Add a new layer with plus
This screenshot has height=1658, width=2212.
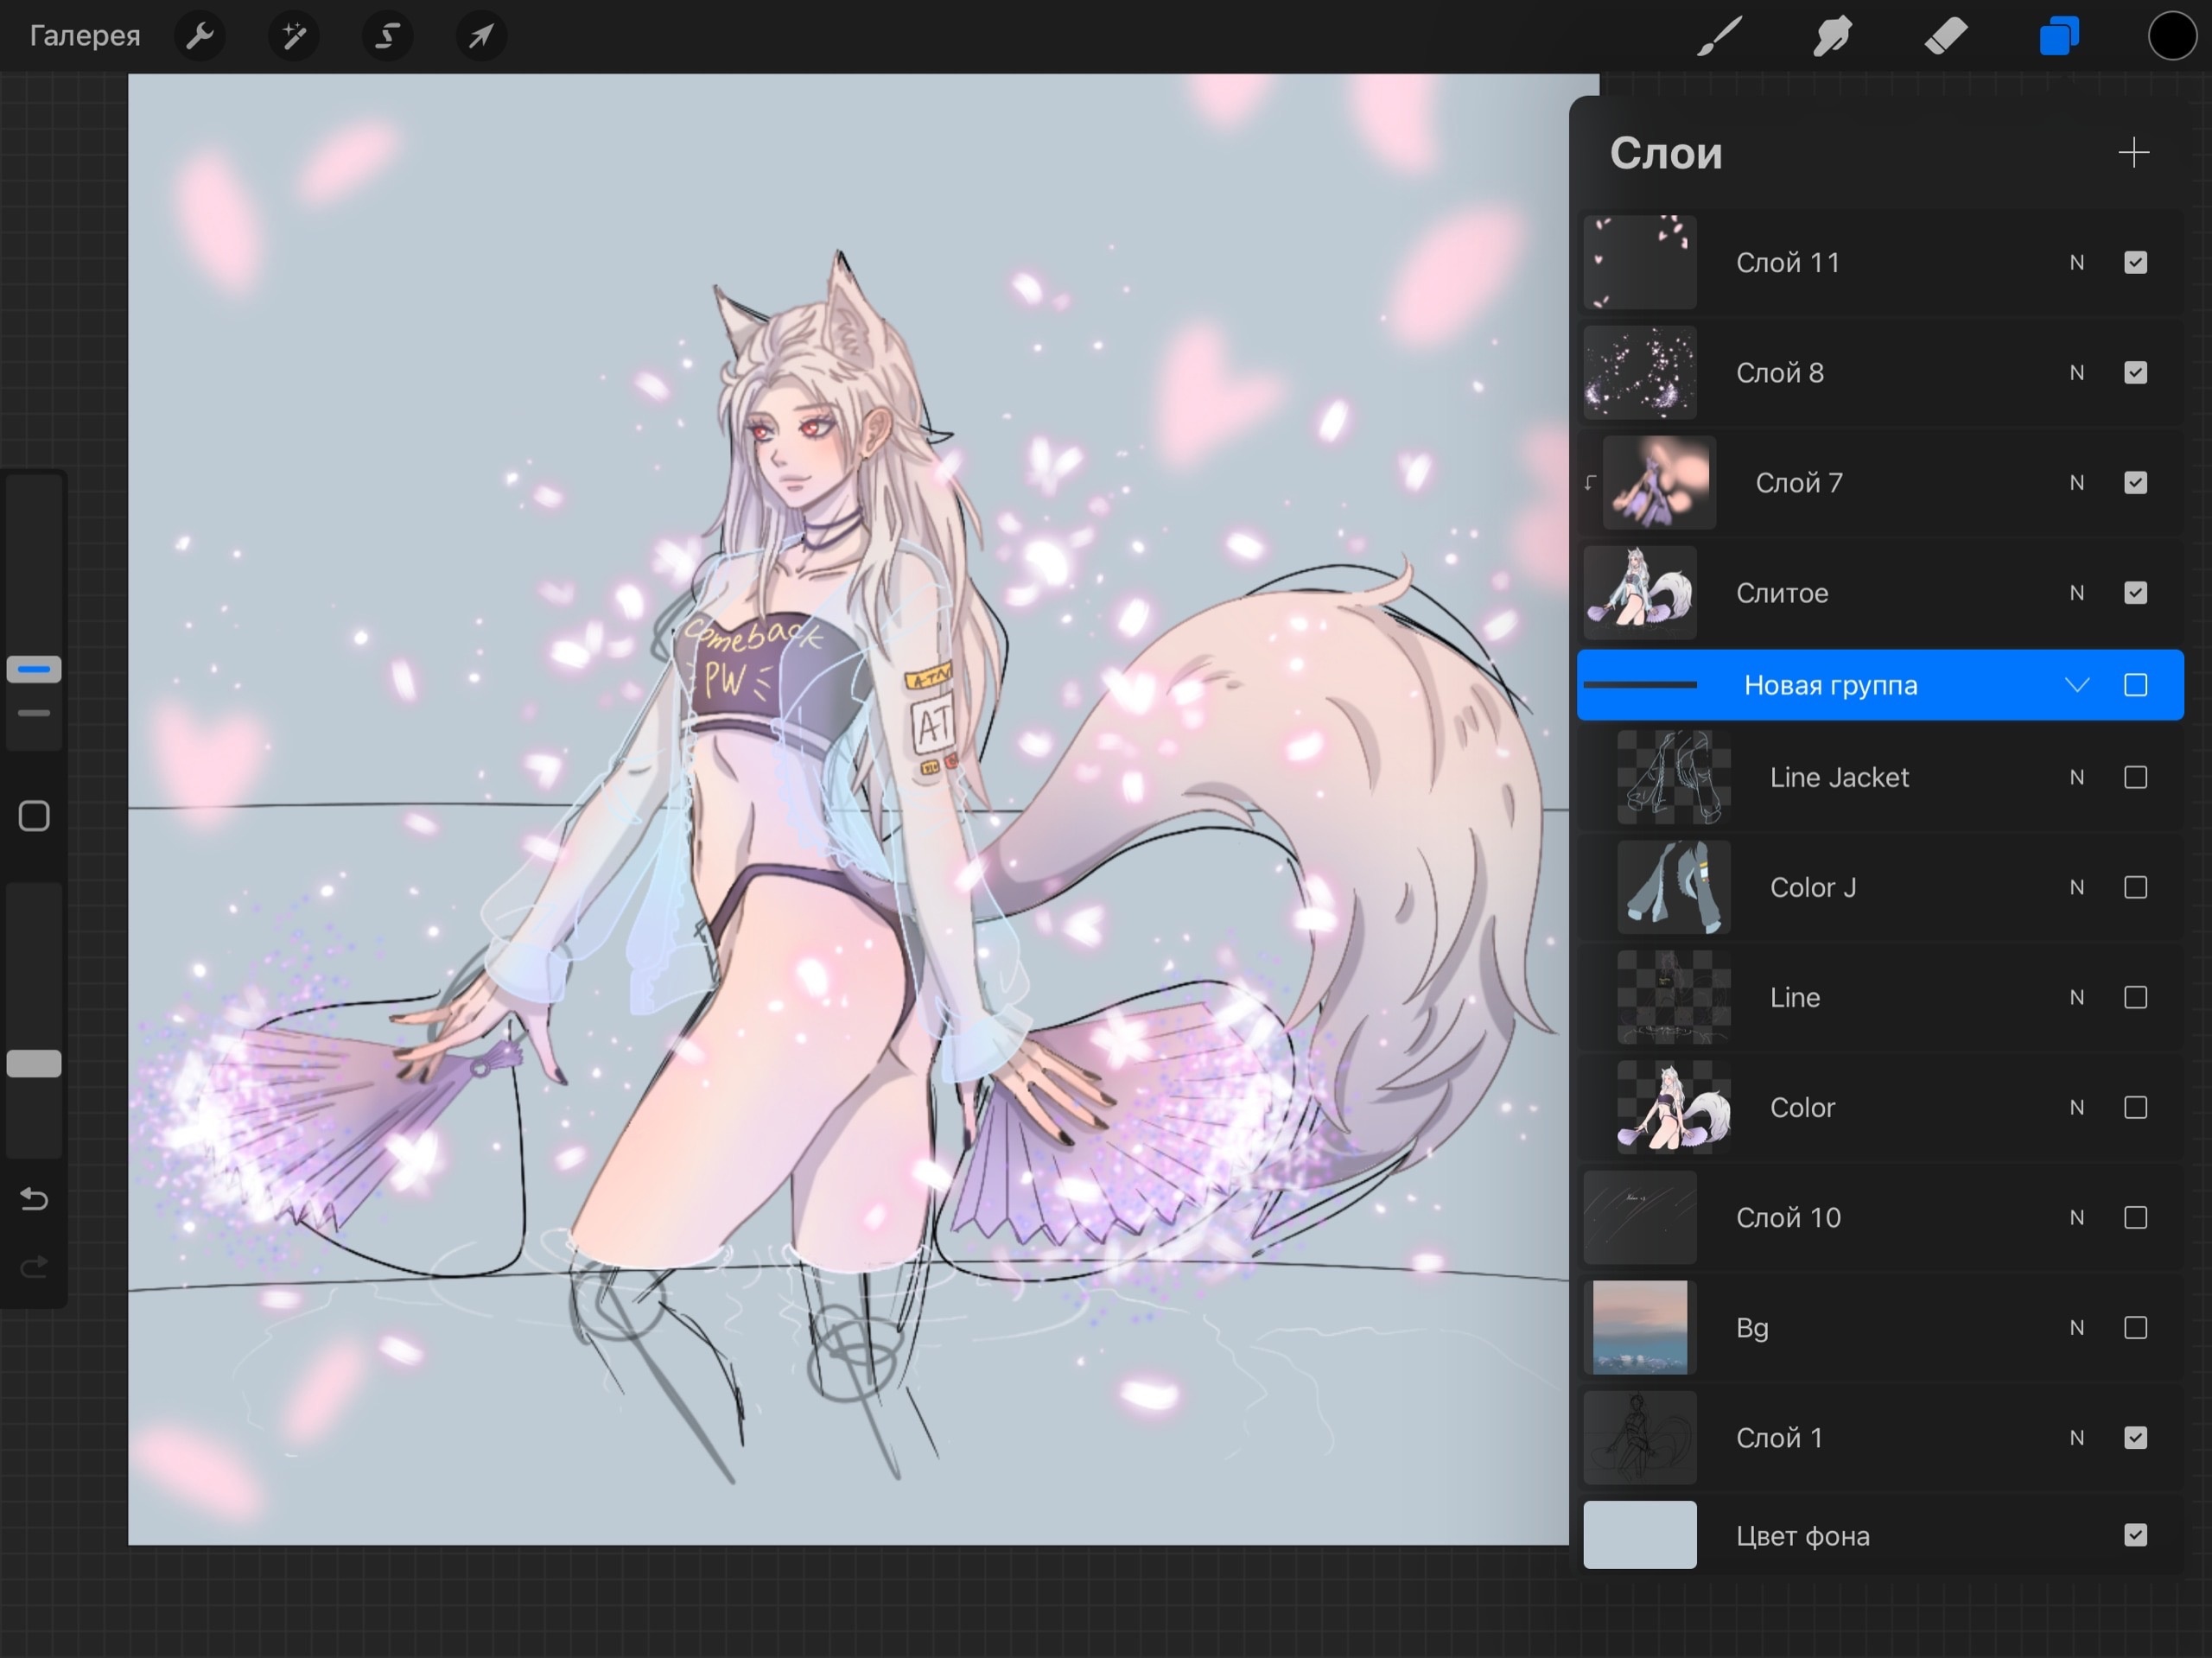[x=2133, y=153]
